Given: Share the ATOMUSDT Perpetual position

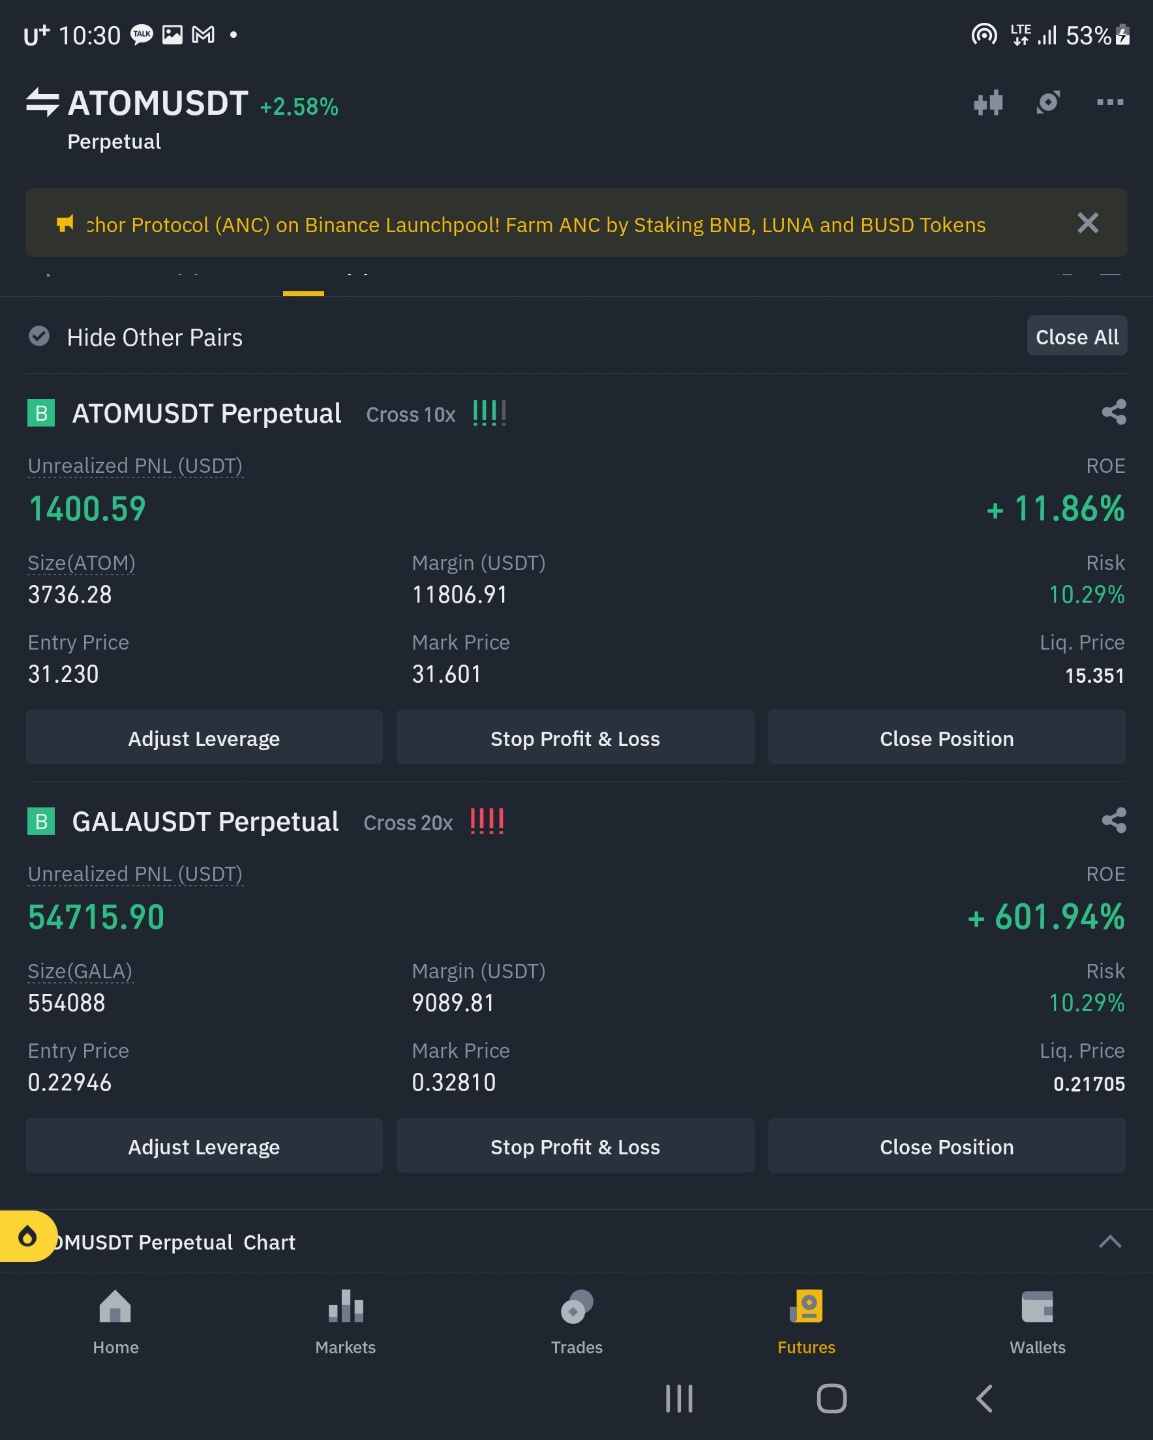Looking at the screenshot, I should (x=1114, y=412).
